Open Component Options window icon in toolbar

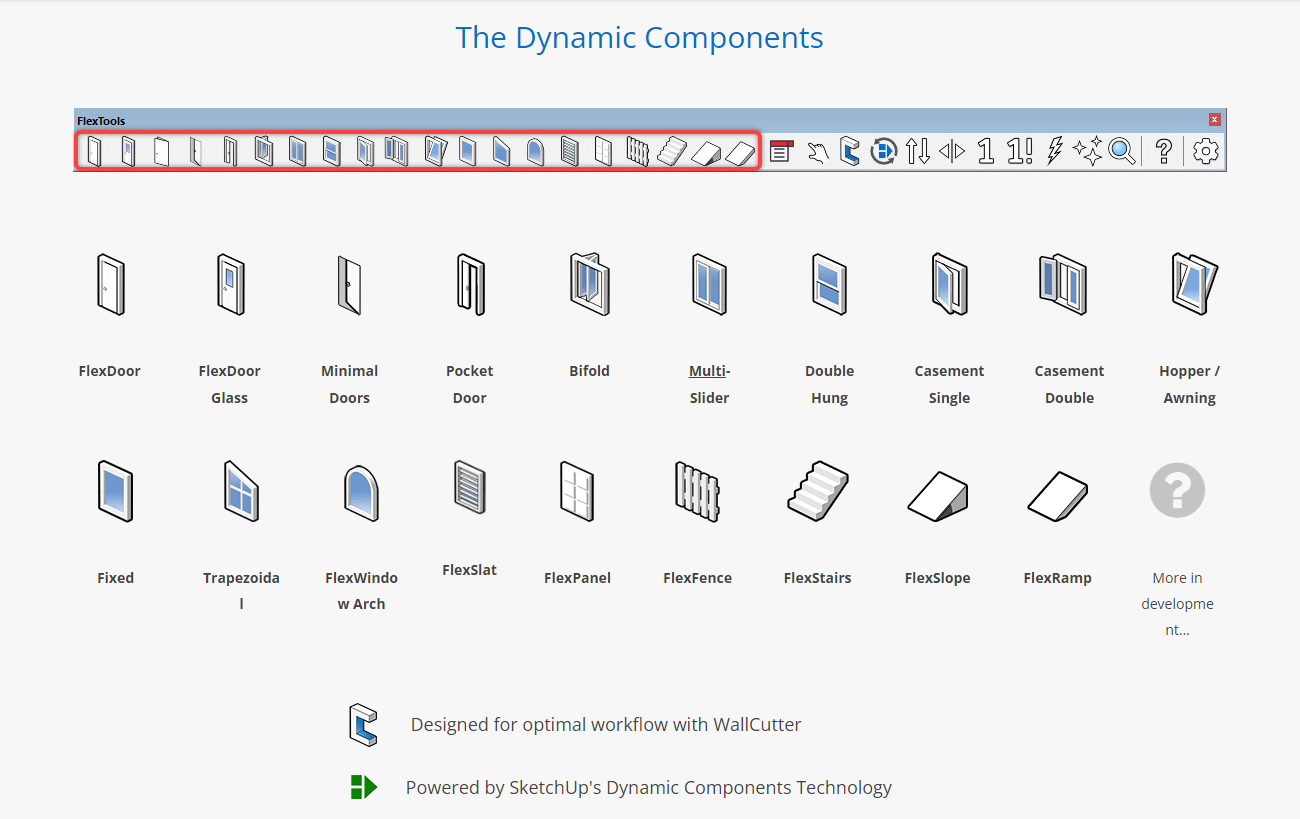coord(781,151)
